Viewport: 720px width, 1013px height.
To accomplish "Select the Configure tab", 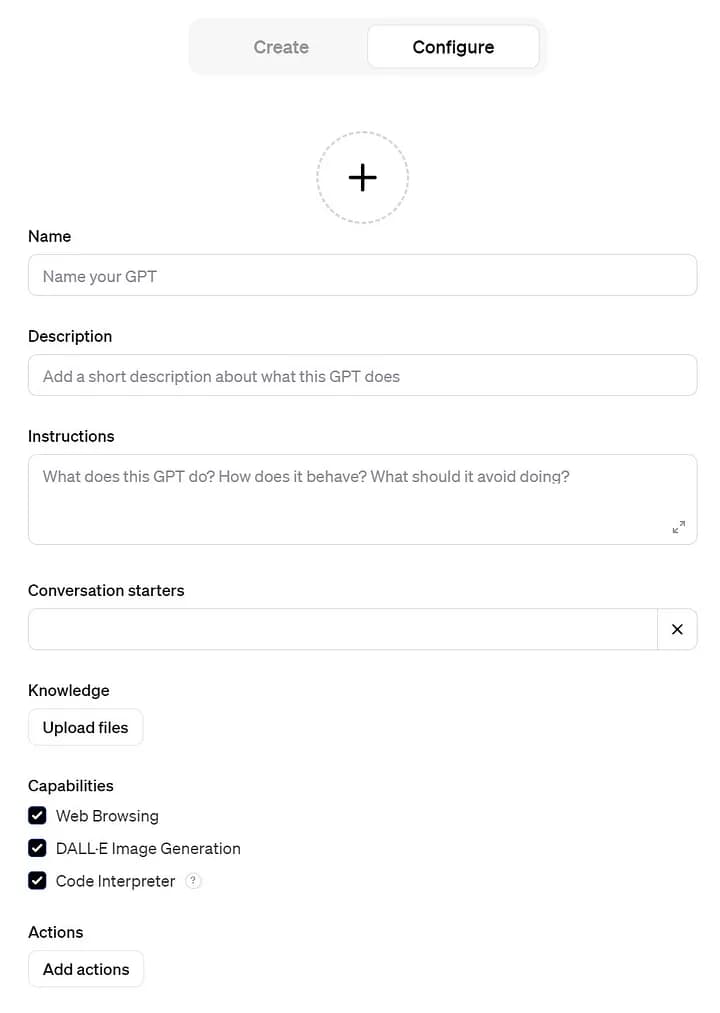I will pos(453,46).
